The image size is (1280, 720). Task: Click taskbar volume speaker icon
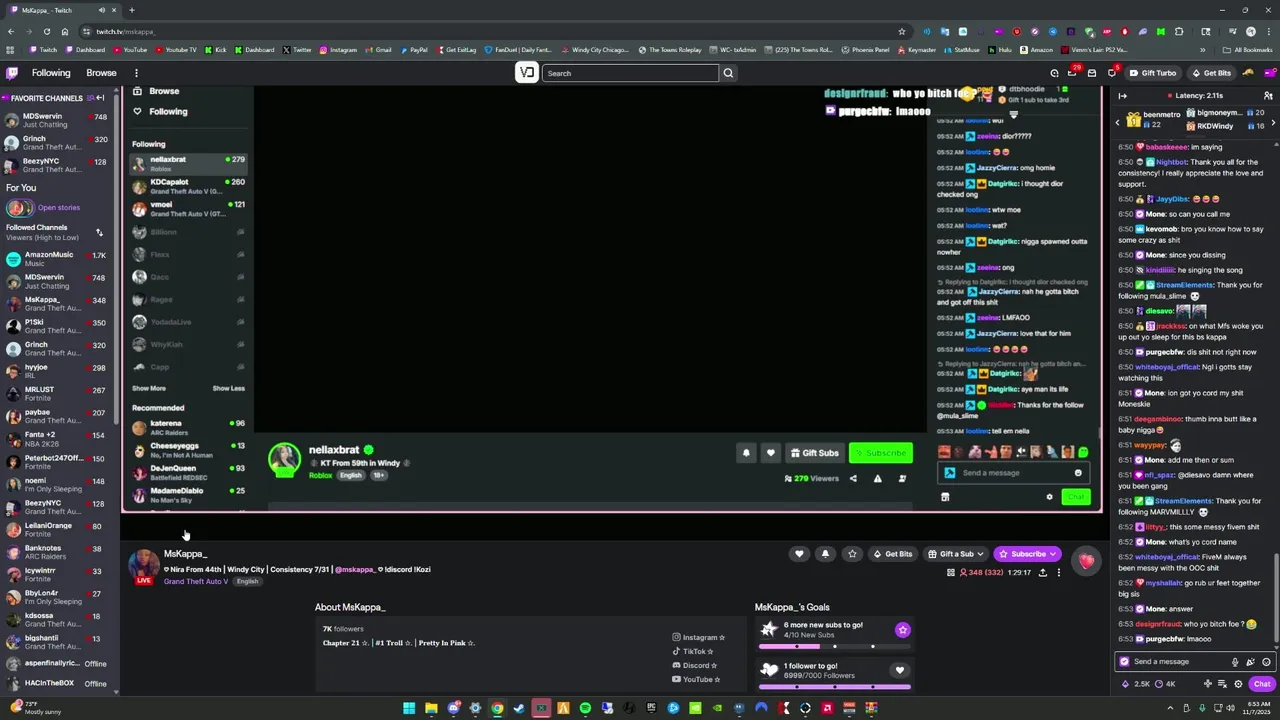[1230, 708]
